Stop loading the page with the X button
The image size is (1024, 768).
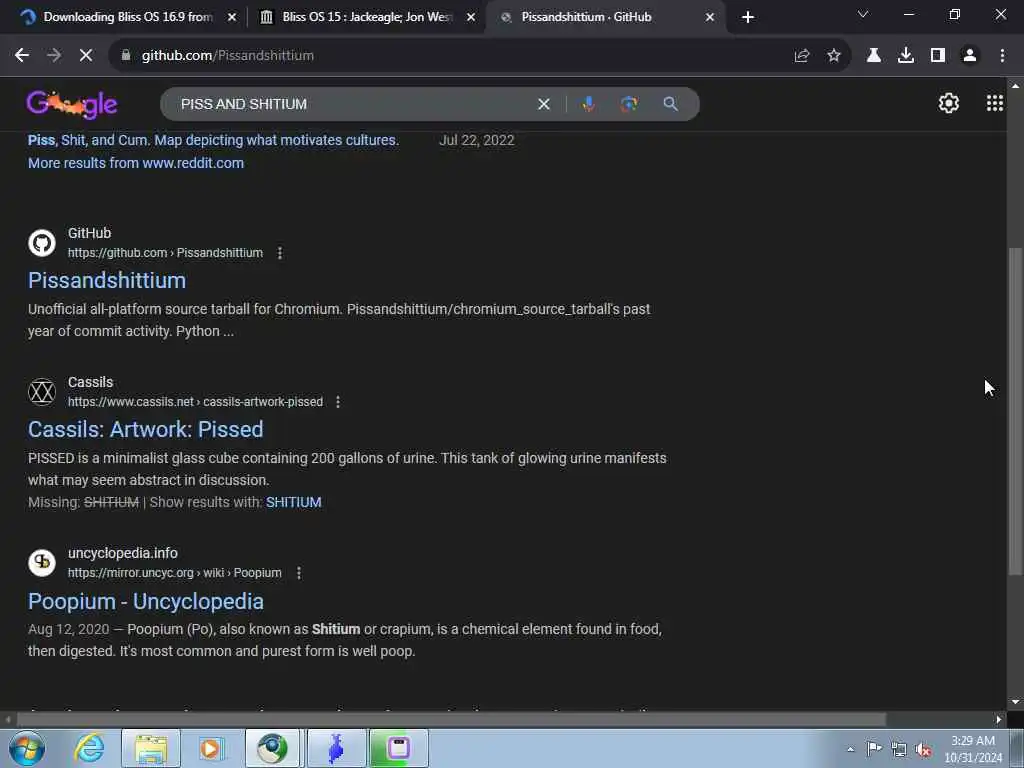86,56
